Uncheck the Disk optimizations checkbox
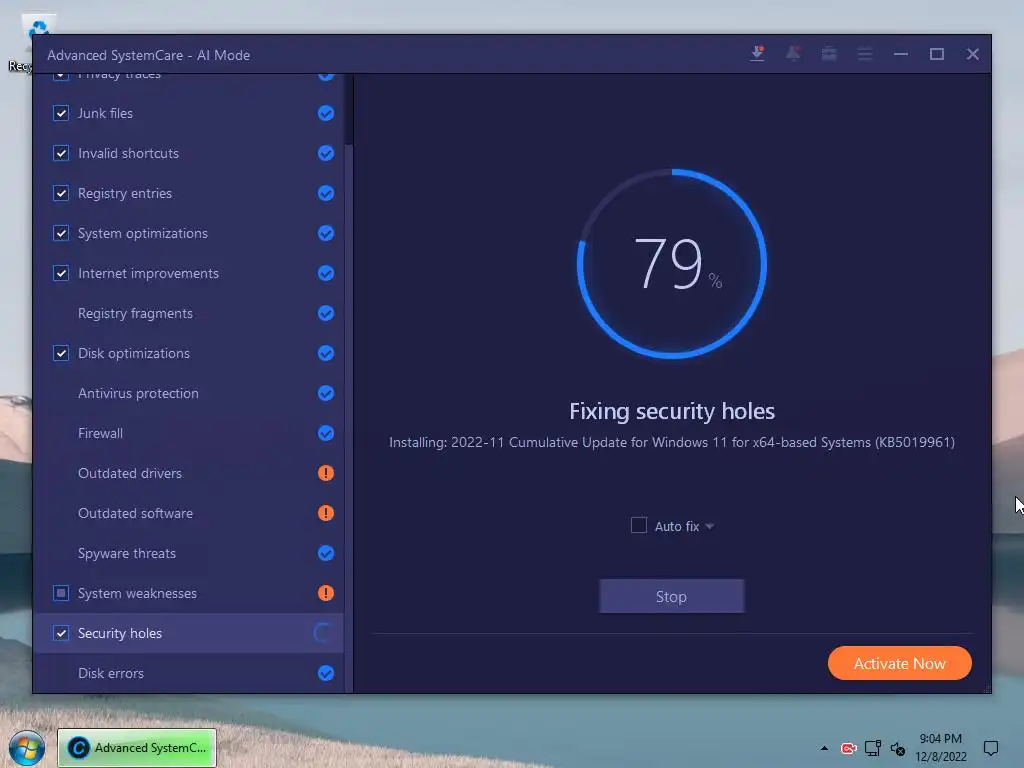Image resolution: width=1024 pixels, height=768 pixels. 61,353
